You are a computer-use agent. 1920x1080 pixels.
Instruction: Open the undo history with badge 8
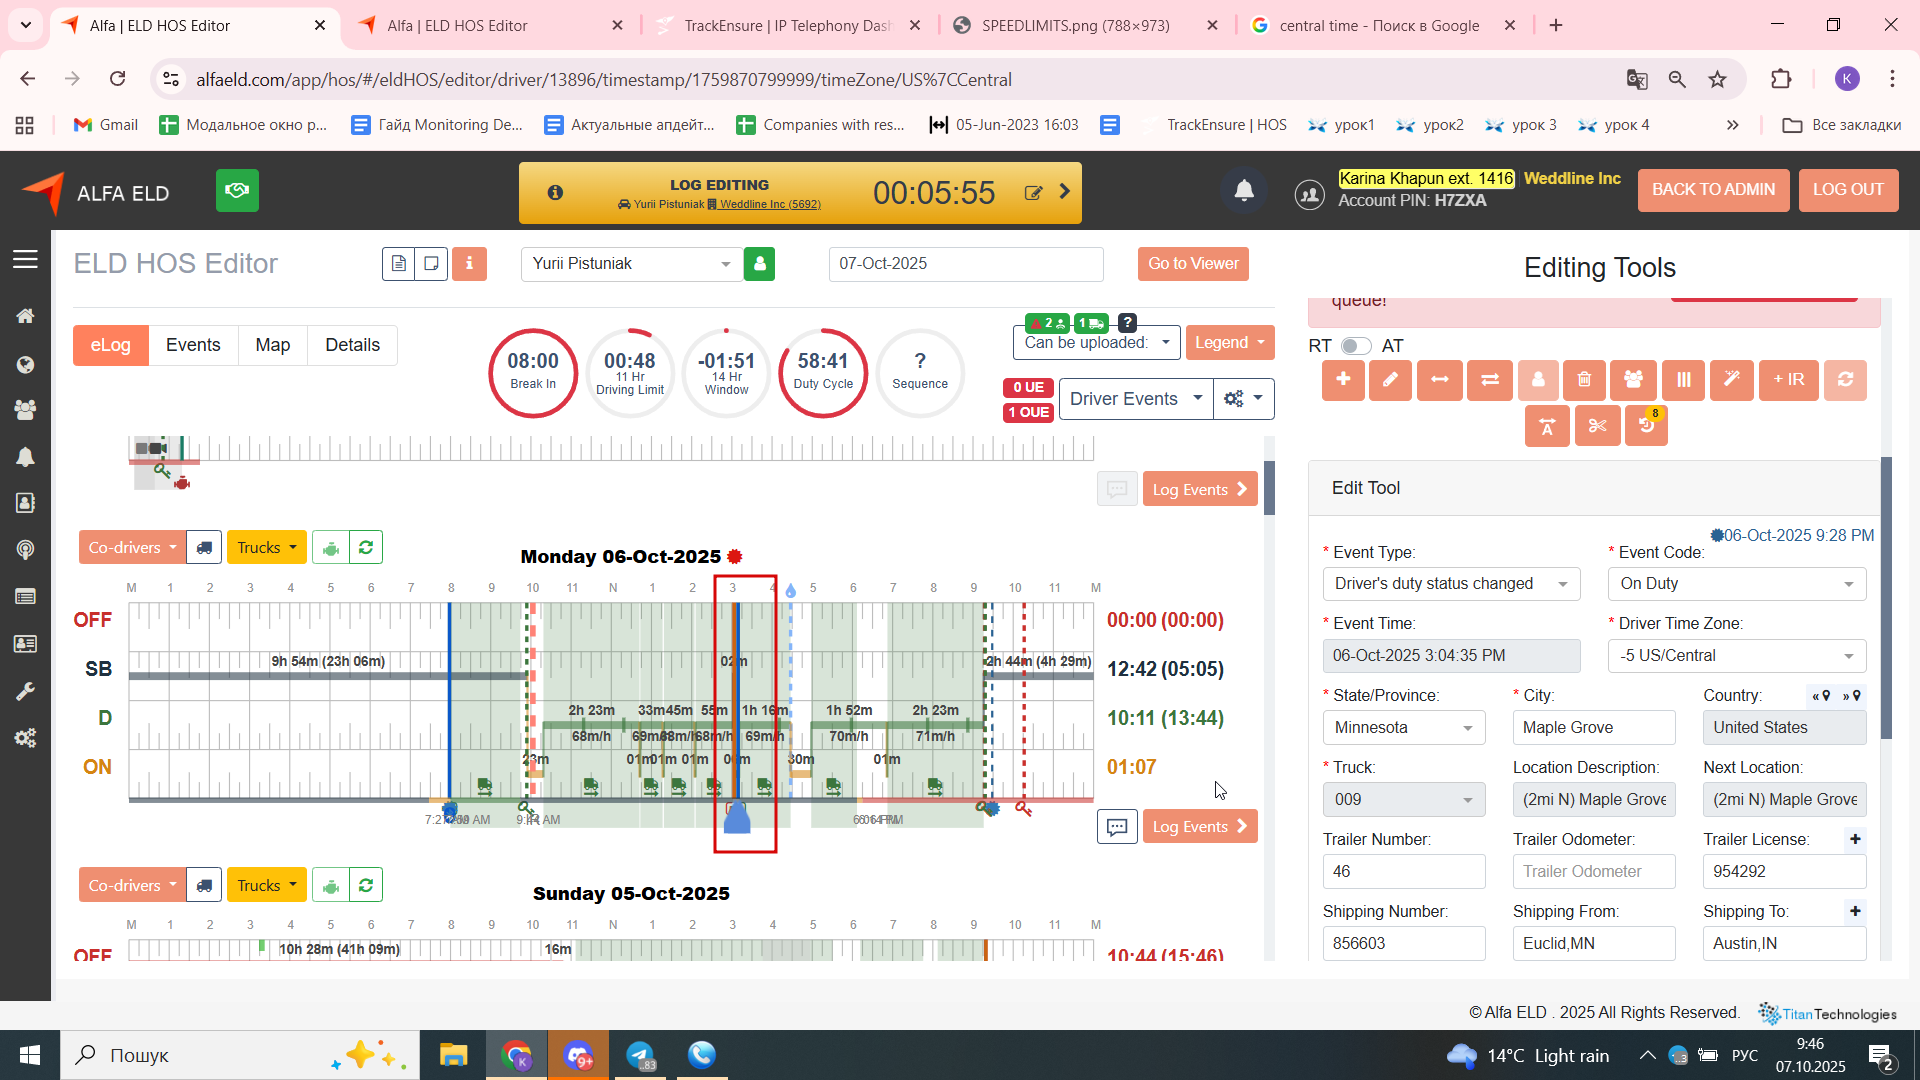[x=1646, y=427]
